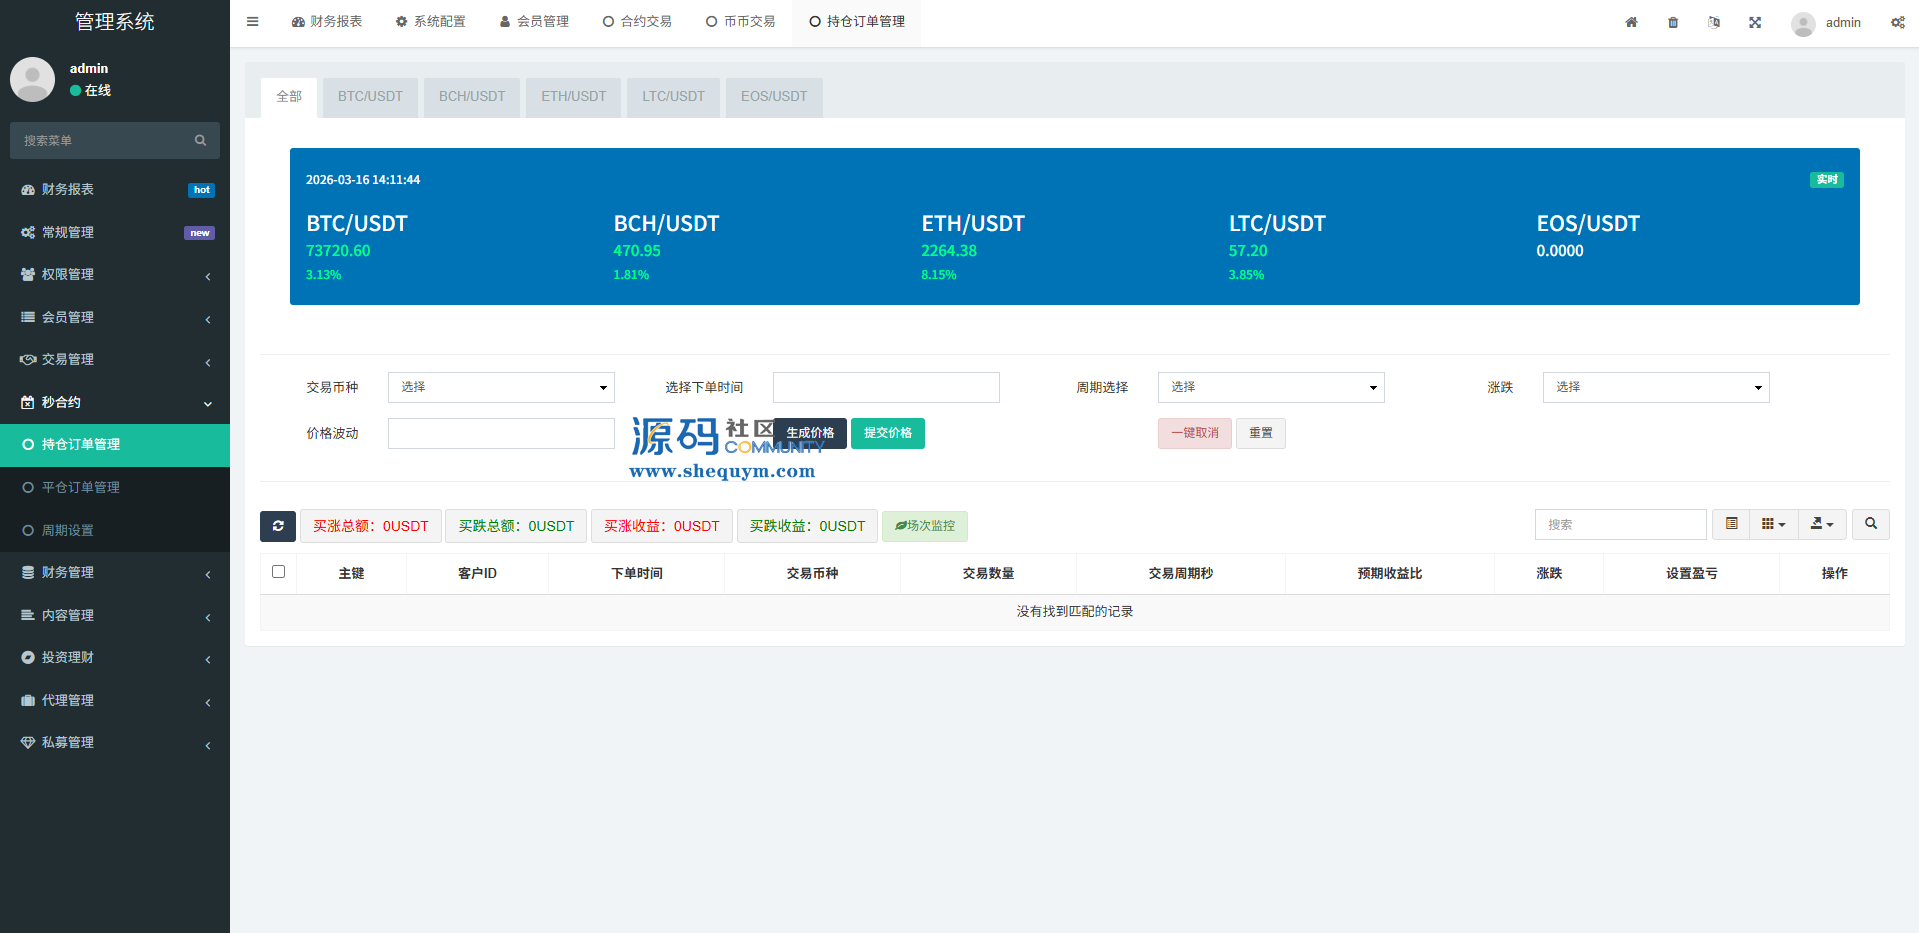
Task: Click the 一键取消 button
Action: pos(1194,433)
